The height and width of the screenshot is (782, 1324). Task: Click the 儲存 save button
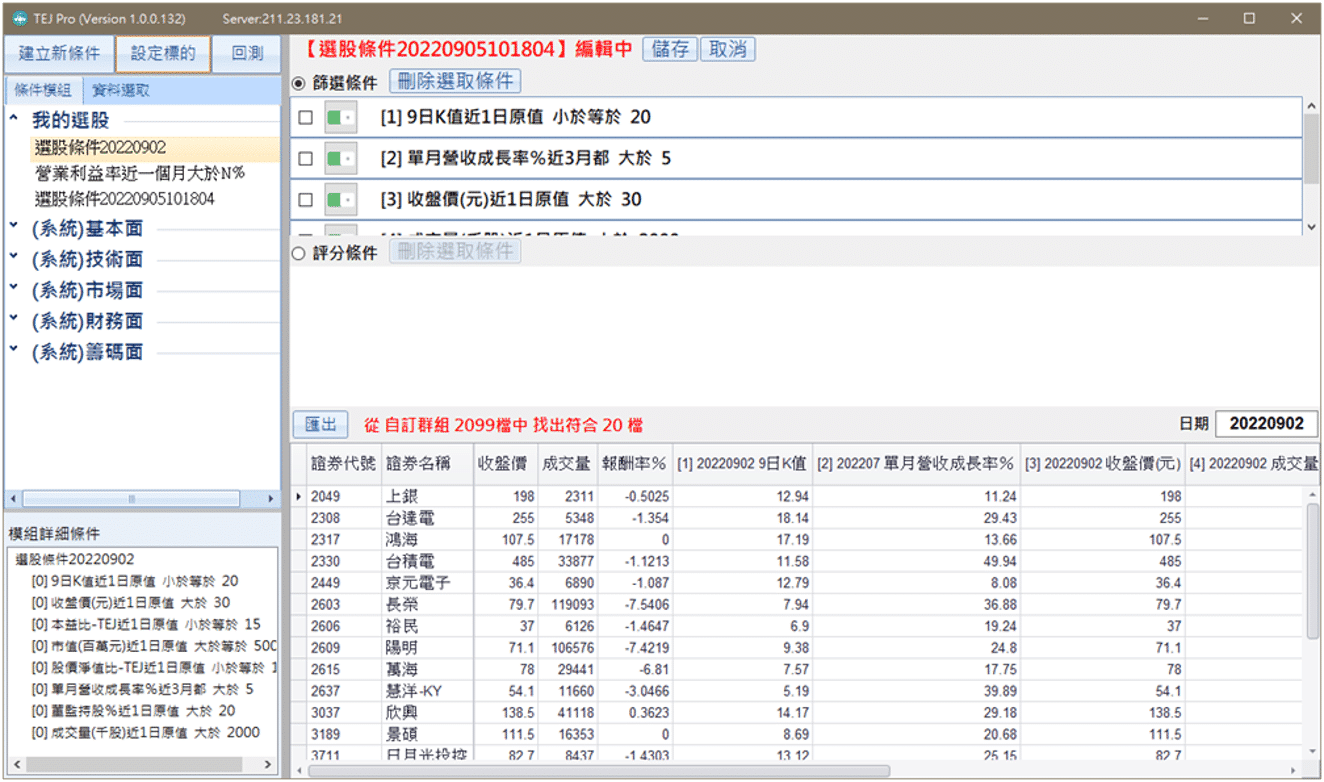(669, 48)
